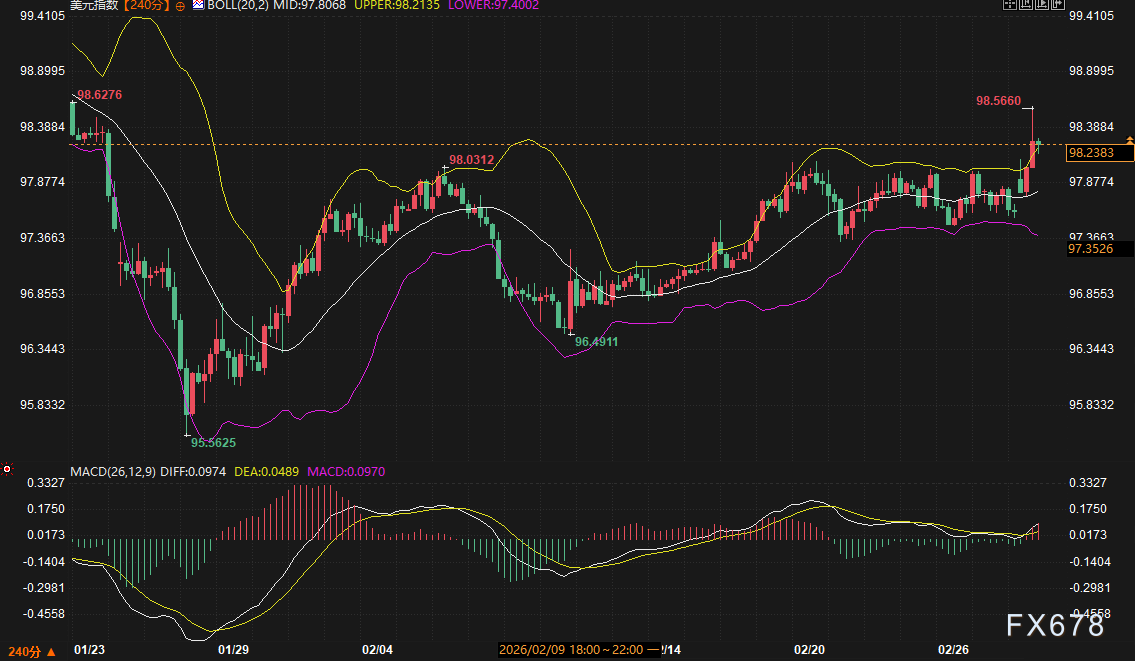
Task: Click the jump-to-start chart navigation icon
Action: tap(1025, 5)
